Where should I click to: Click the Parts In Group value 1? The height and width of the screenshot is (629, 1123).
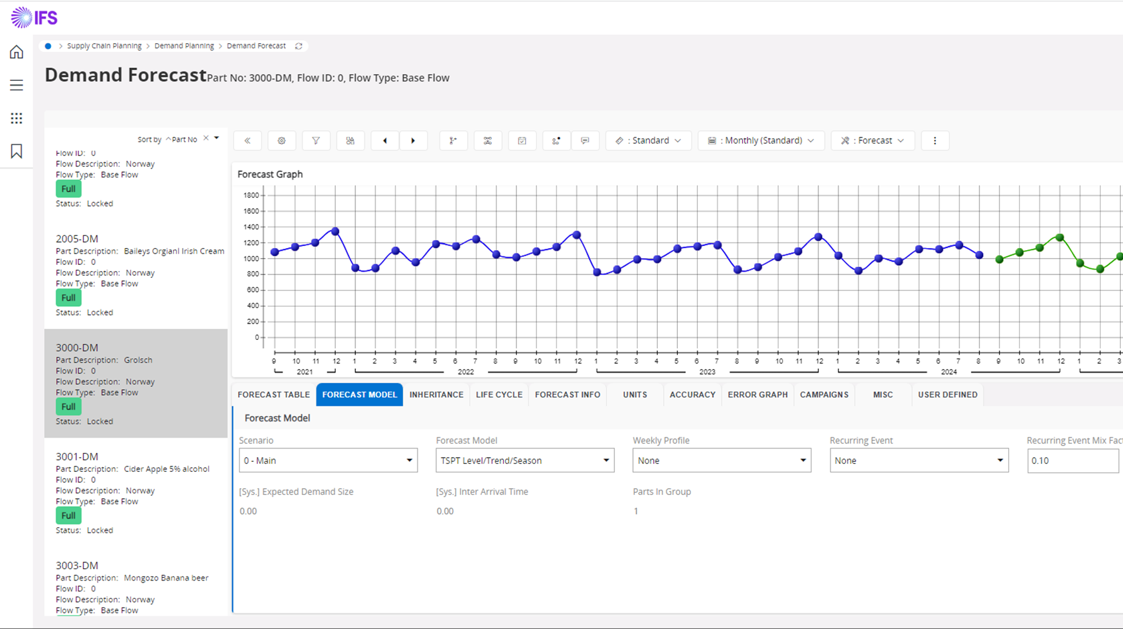tap(635, 512)
